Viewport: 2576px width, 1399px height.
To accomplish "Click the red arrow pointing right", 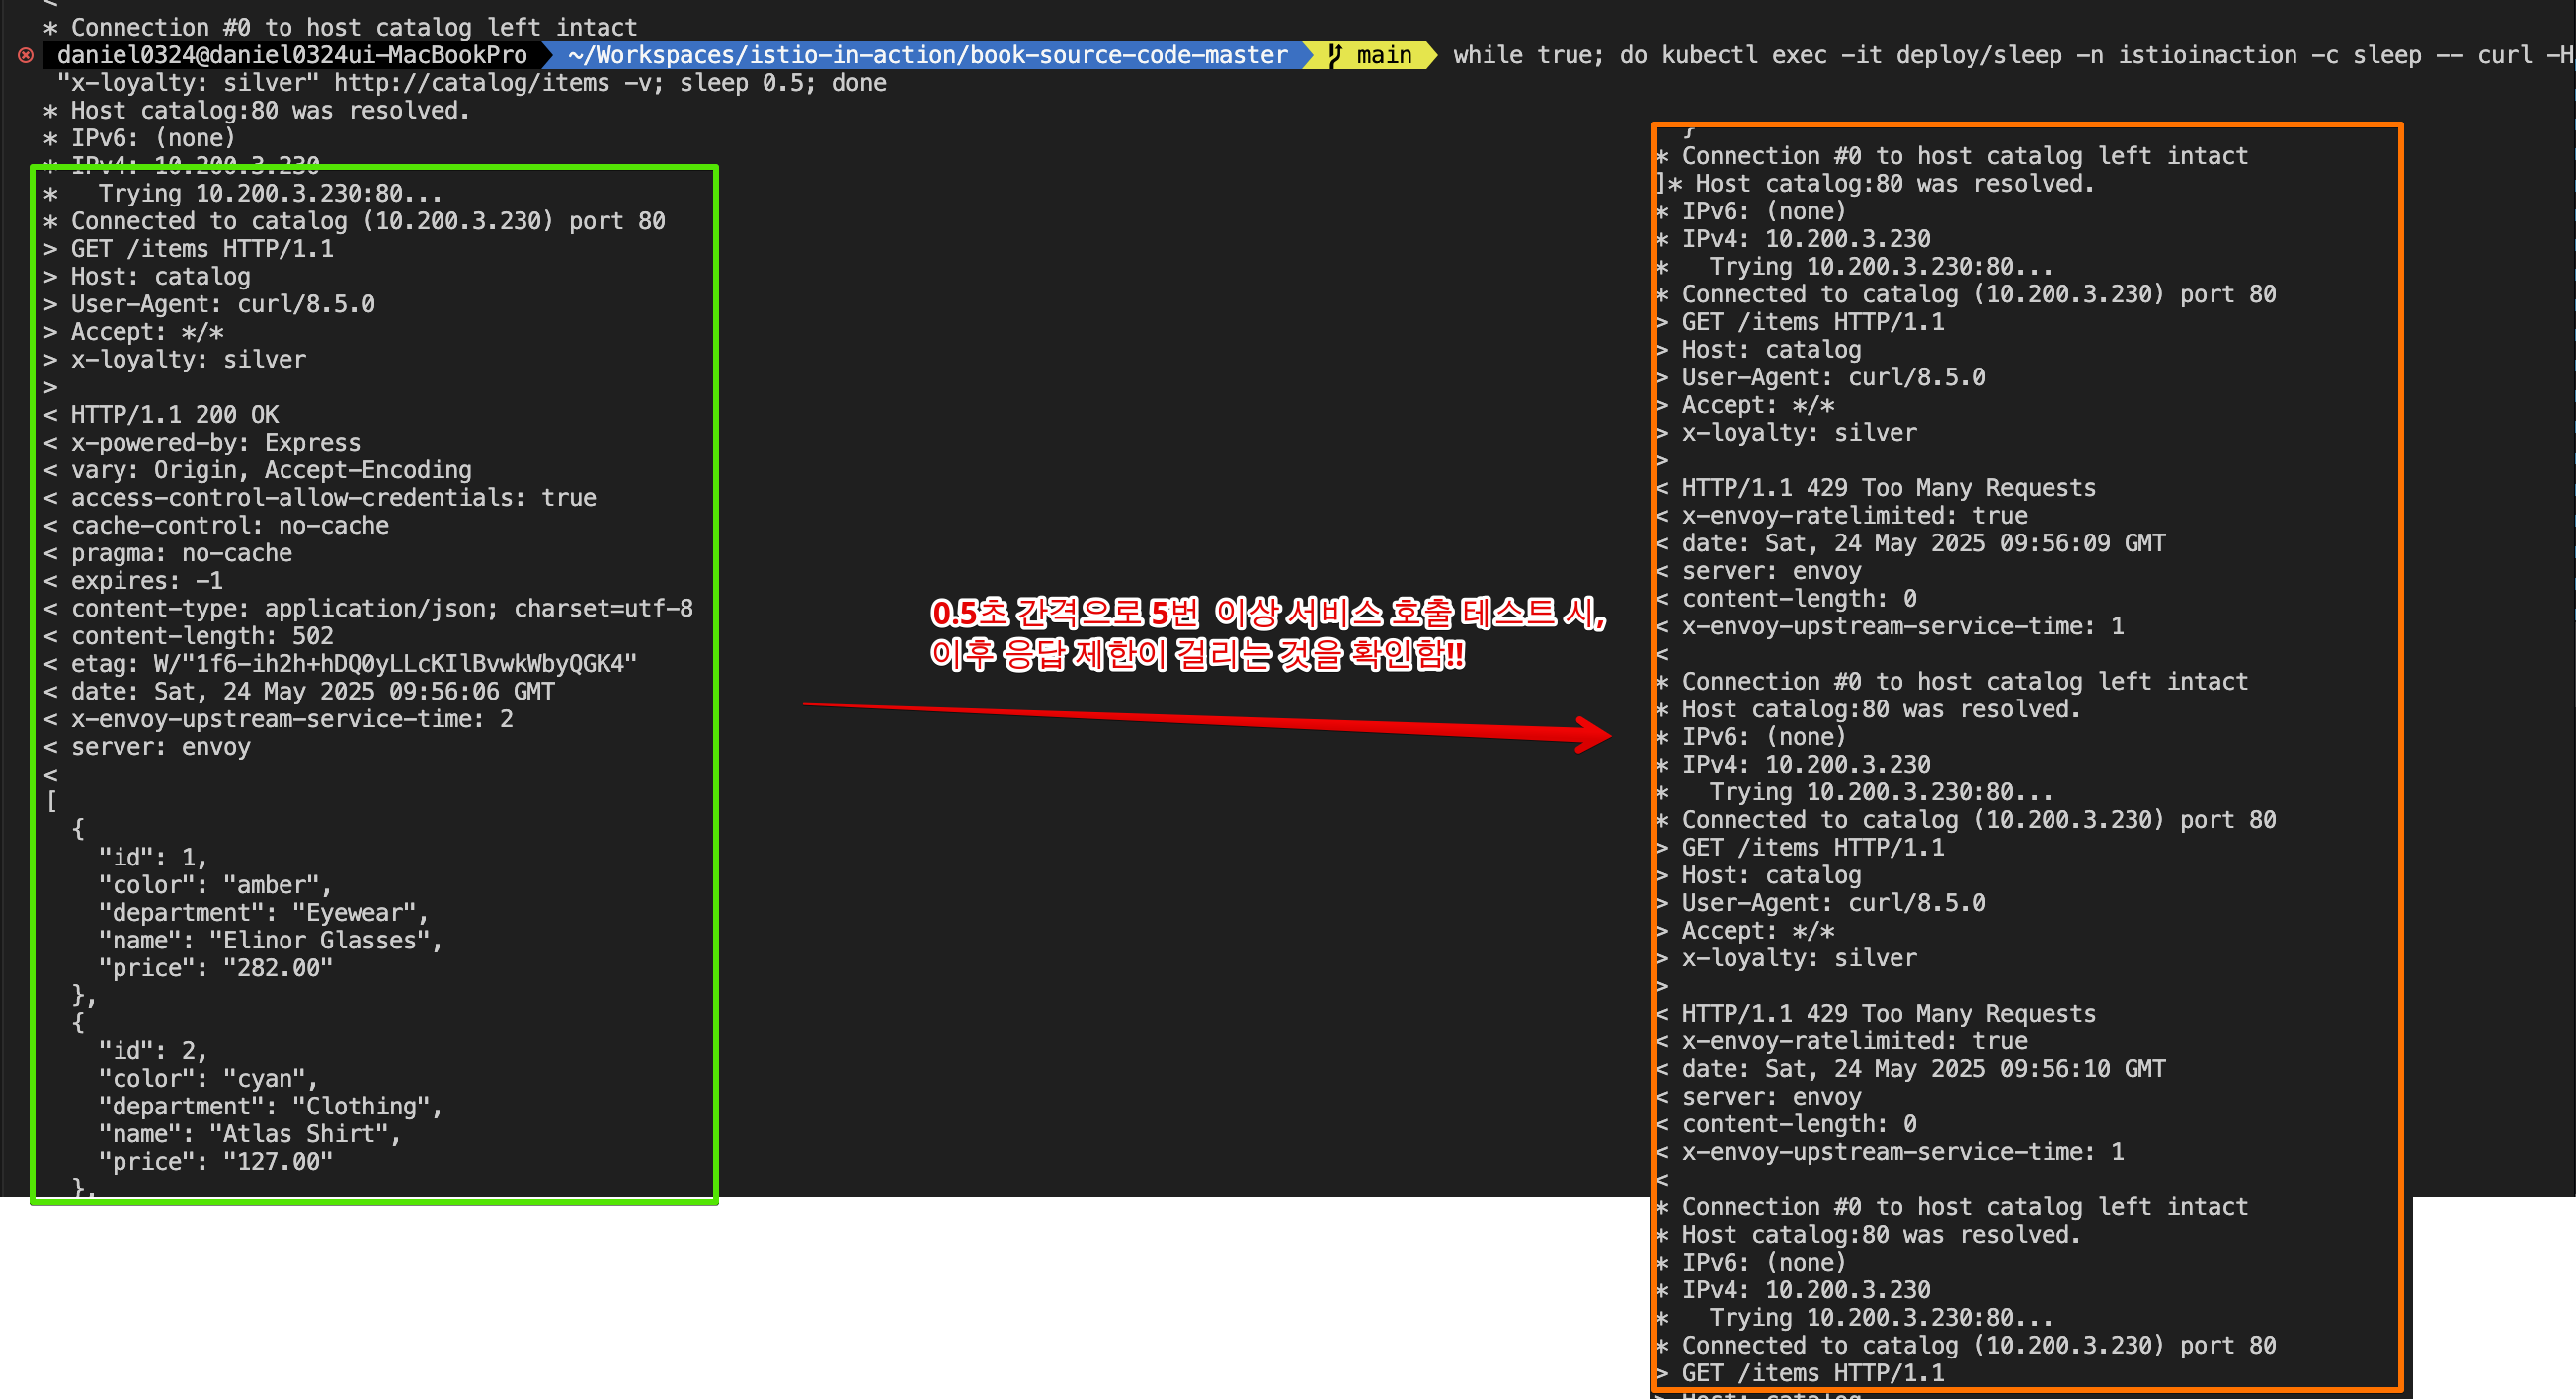I will [x=1207, y=721].
